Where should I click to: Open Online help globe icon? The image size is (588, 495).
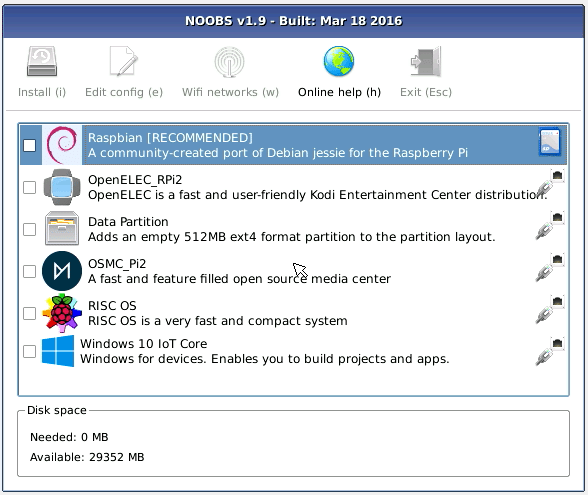[339, 61]
